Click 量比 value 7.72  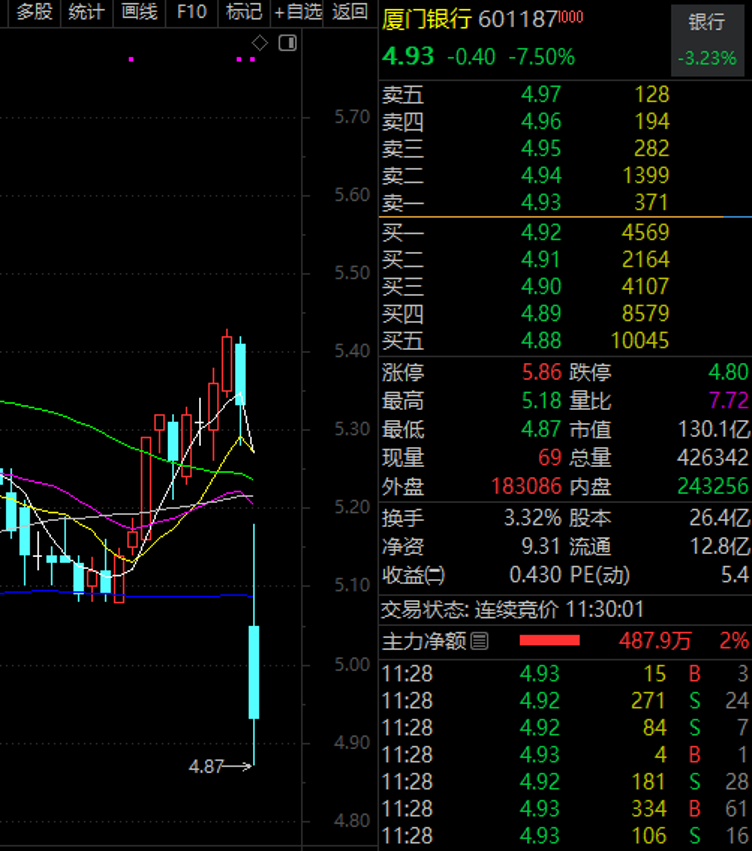[729, 401]
